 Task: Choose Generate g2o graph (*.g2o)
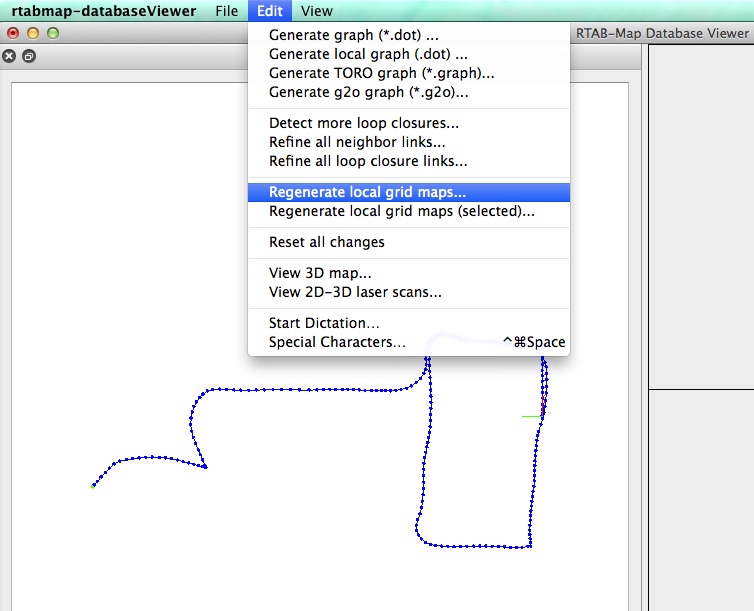(x=368, y=92)
